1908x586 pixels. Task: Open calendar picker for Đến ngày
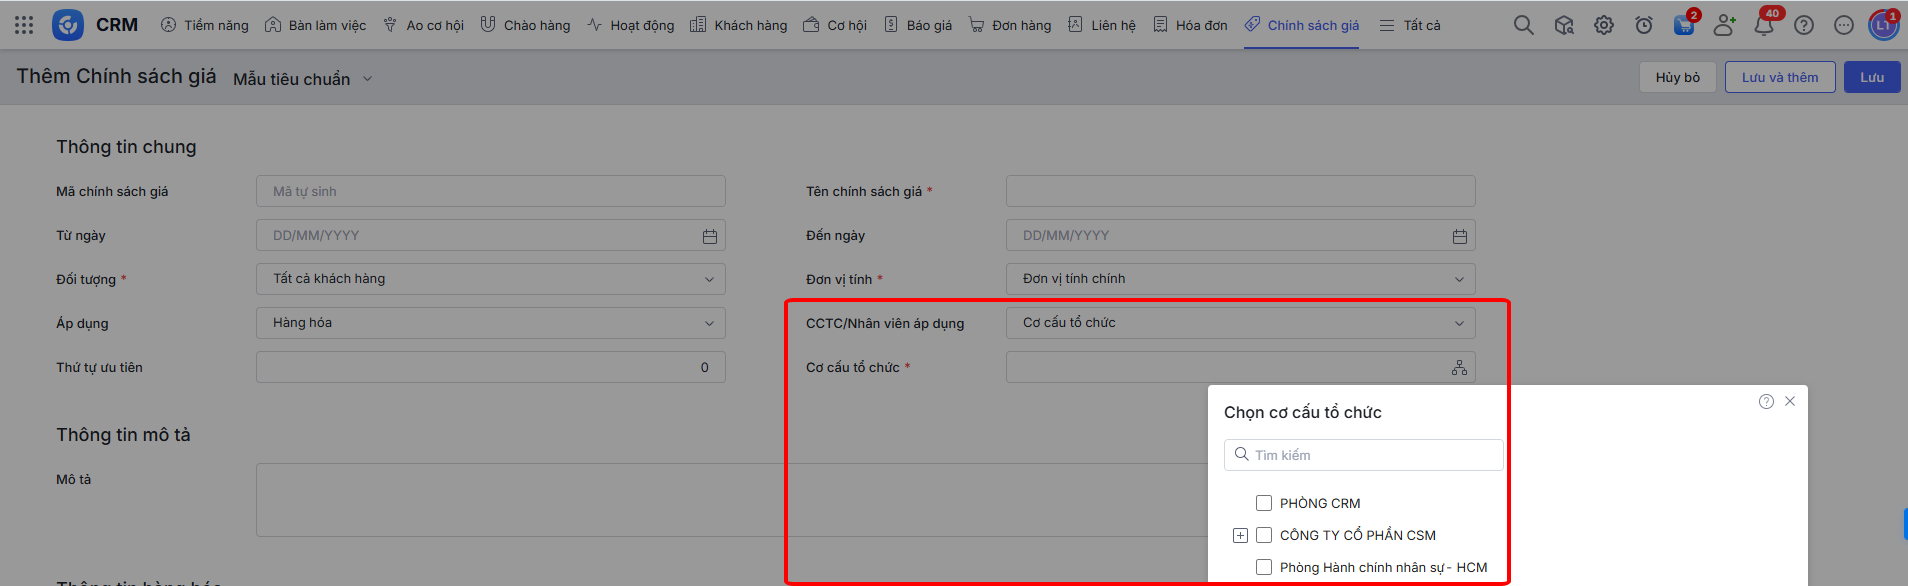coord(1459,236)
